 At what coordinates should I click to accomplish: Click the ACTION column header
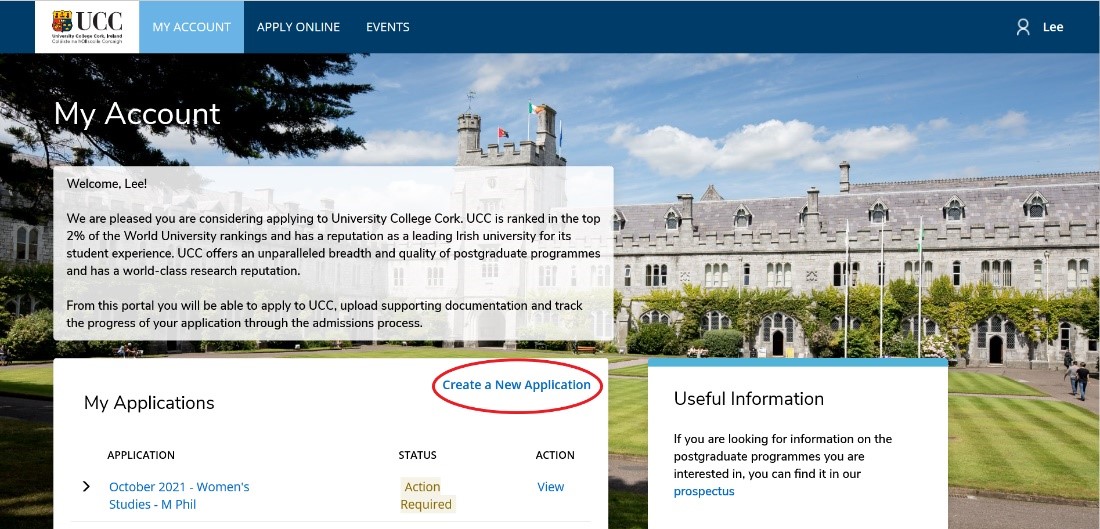pyautogui.click(x=555, y=455)
